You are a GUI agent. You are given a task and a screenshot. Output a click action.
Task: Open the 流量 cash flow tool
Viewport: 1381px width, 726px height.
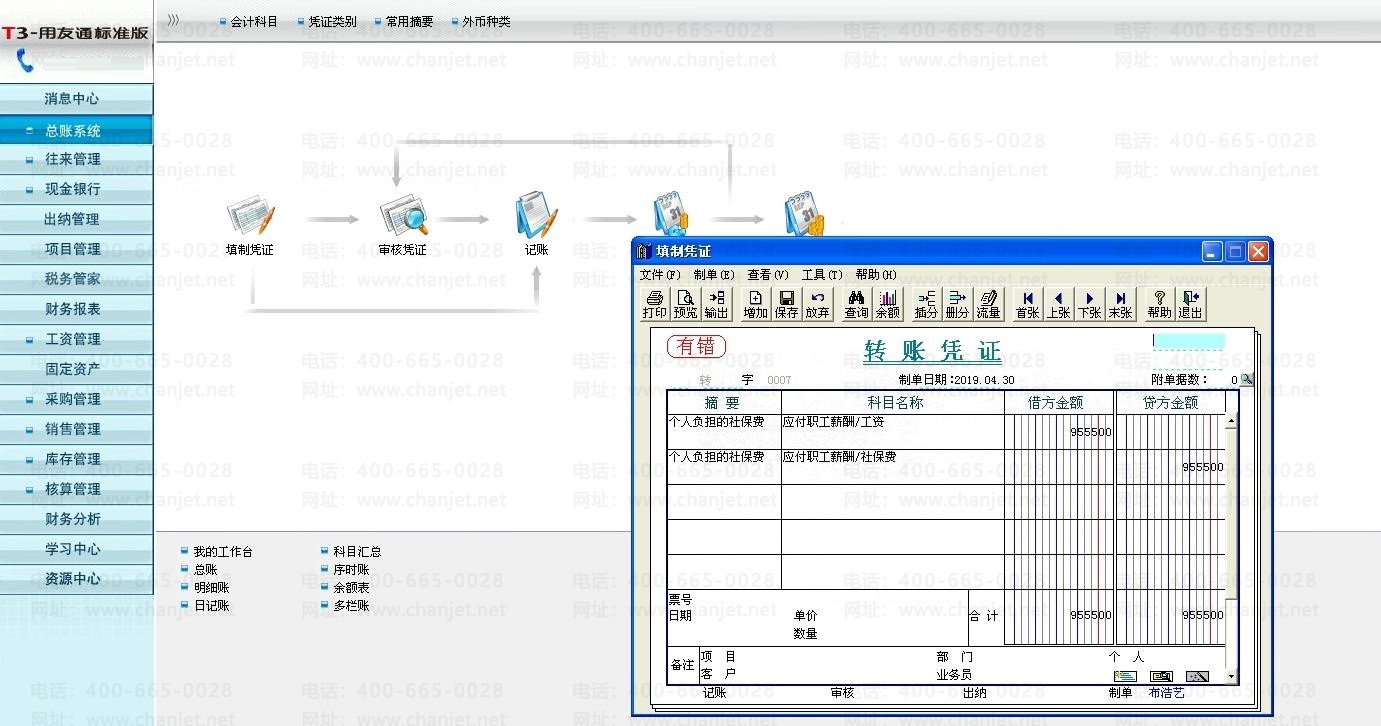[x=988, y=304]
